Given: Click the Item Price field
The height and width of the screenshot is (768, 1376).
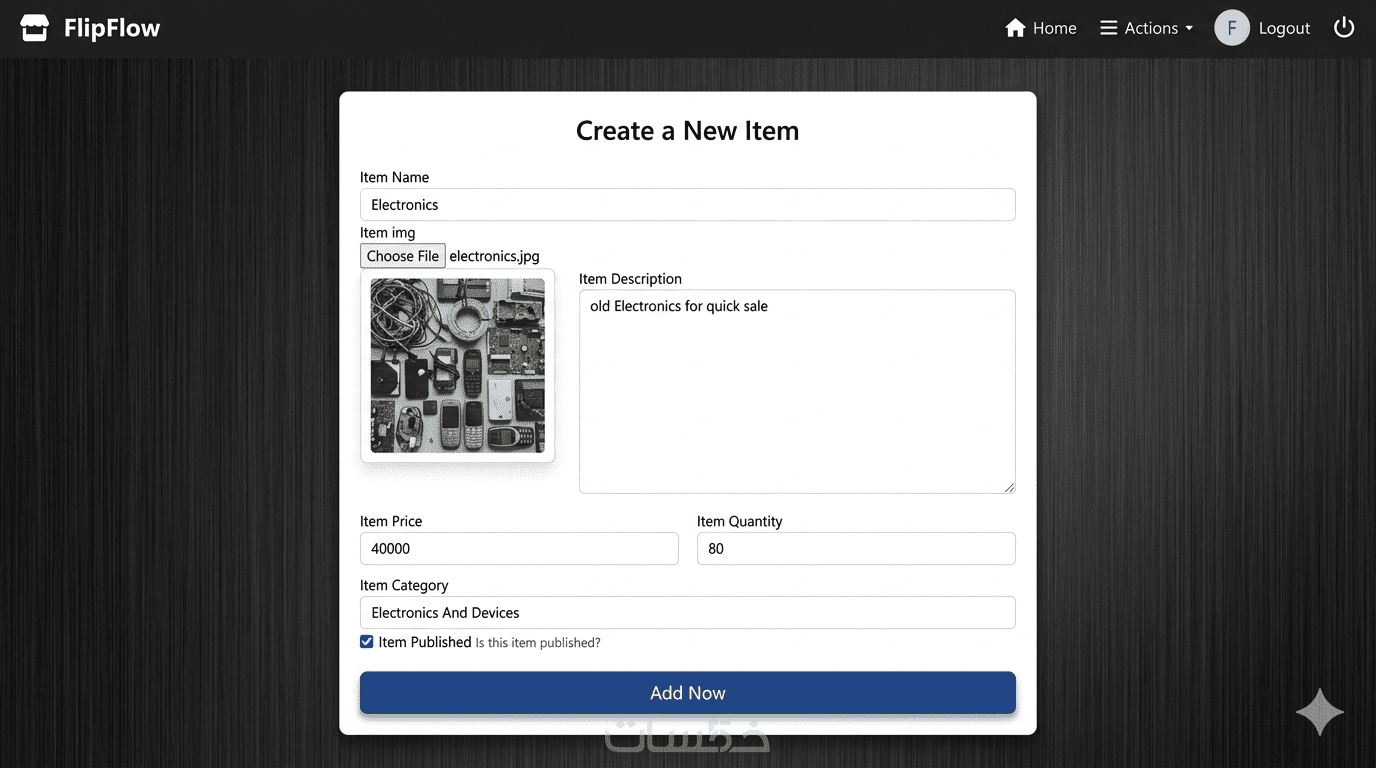Looking at the screenshot, I should coord(519,549).
